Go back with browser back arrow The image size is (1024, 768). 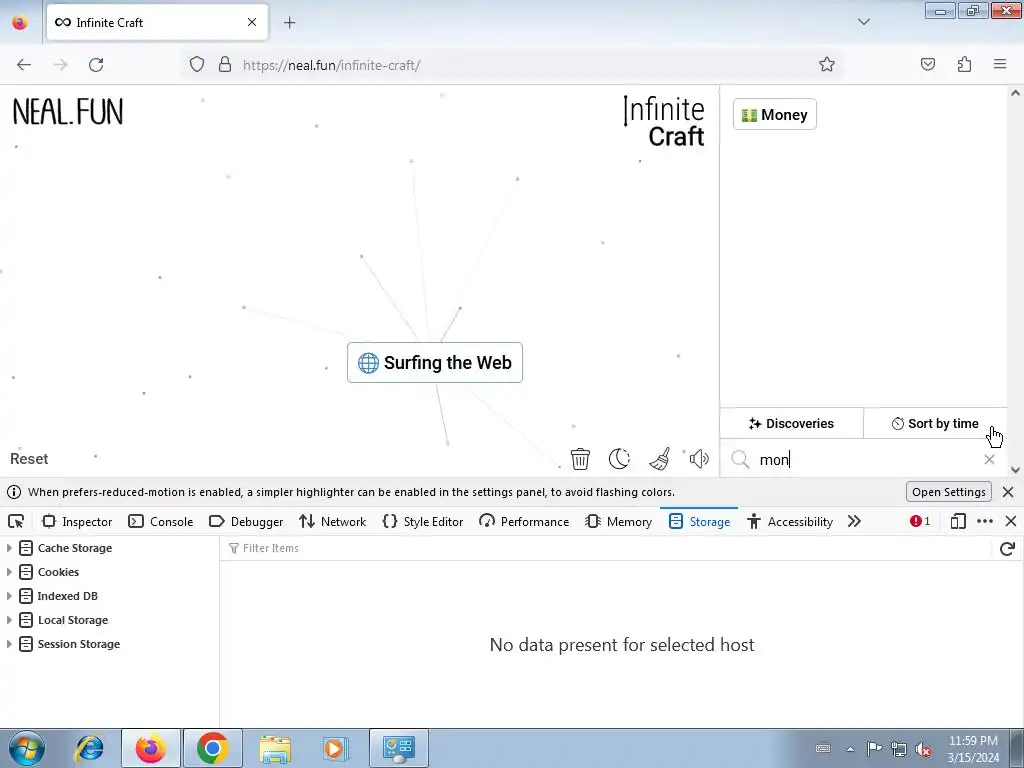pos(24,65)
